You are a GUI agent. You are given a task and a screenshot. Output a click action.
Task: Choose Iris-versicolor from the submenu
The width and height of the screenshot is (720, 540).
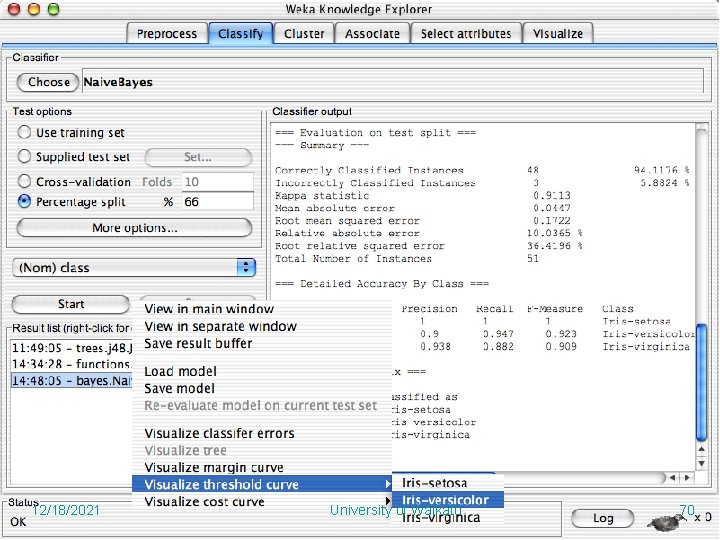448,500
